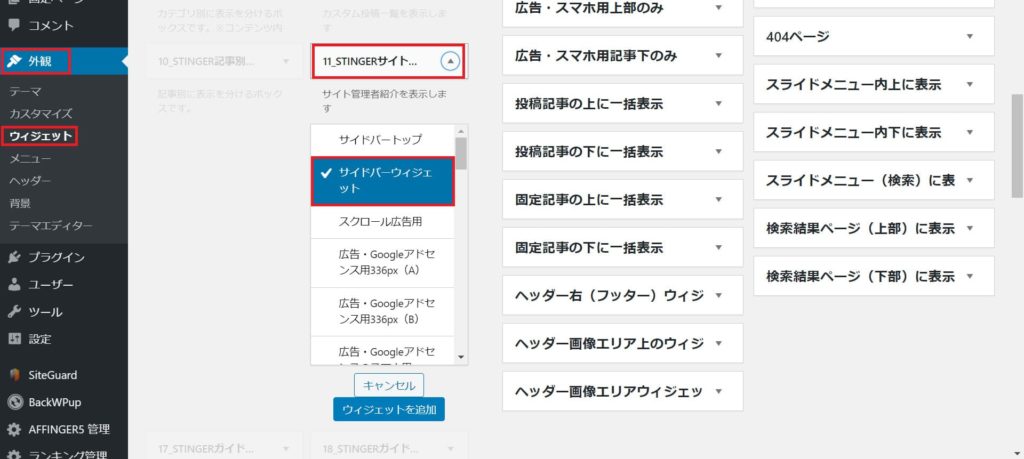
Task: Click the SiteGuard shield icon
Action: pos(14,375)
